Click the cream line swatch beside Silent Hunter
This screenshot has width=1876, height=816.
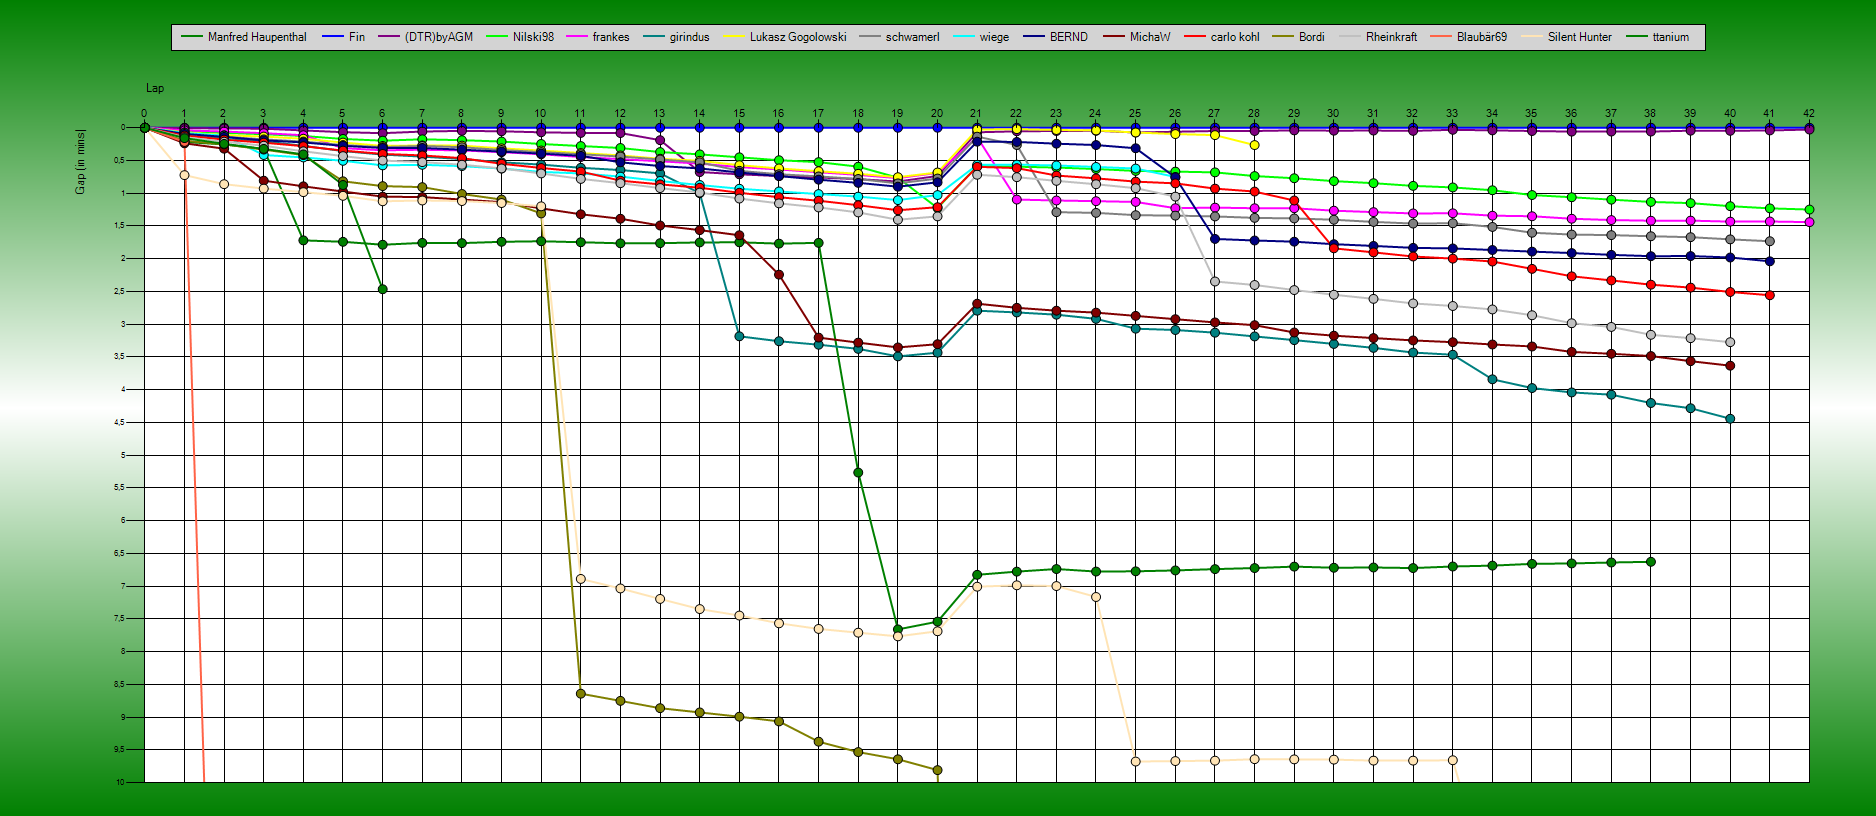1531,37
